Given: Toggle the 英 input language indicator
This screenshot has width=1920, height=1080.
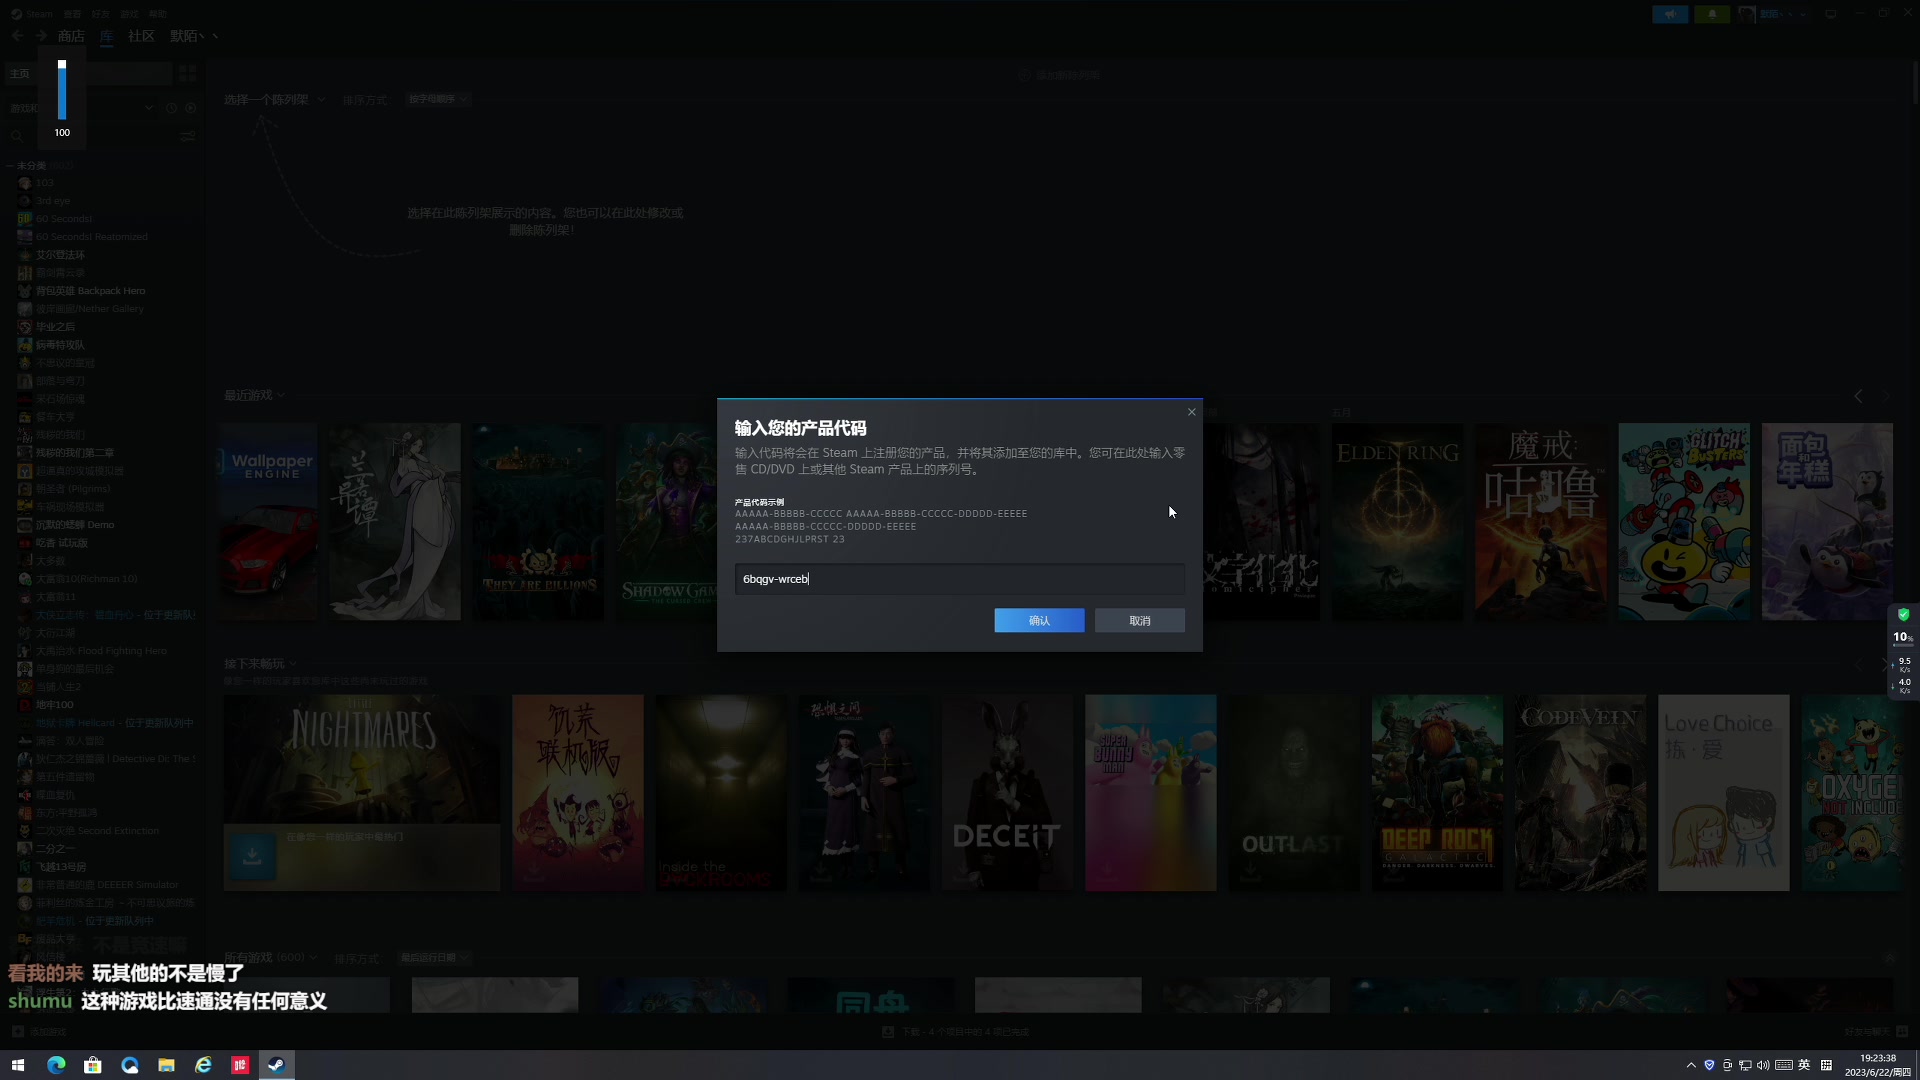Looking at the screenshot, I should tap(1804, 1065).
